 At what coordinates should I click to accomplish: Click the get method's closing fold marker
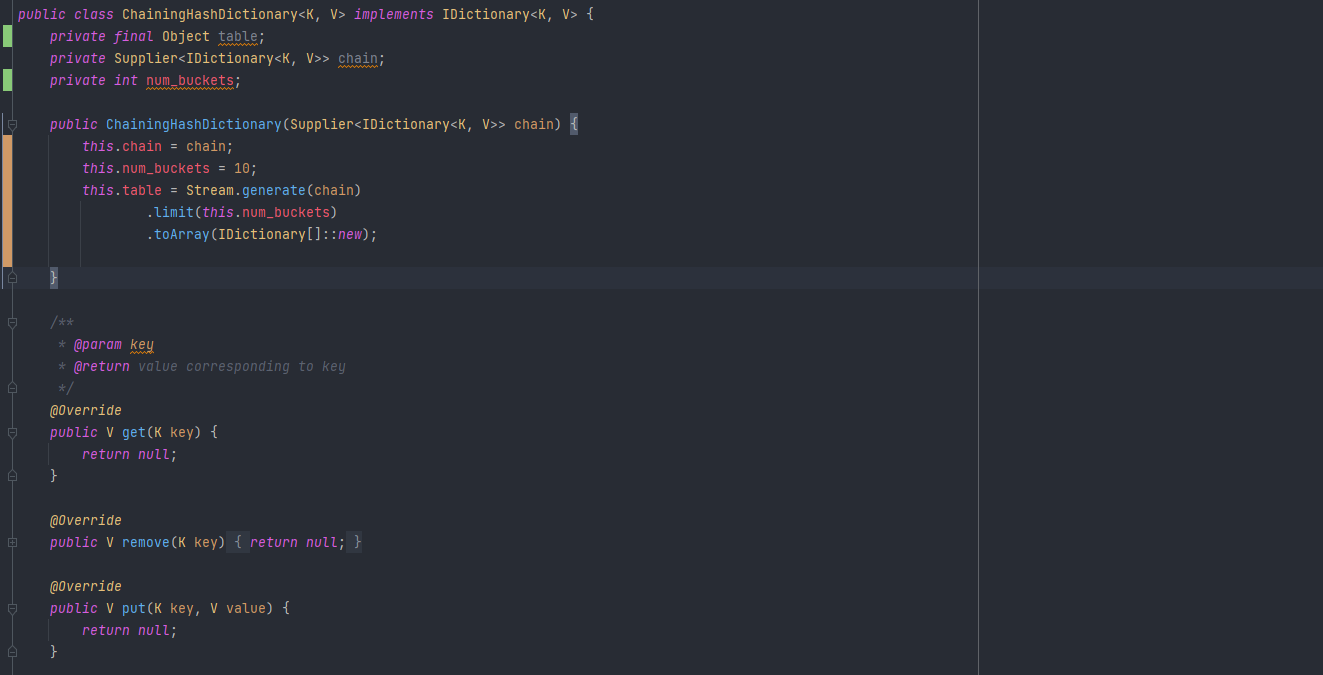click(x=12, y=477)
